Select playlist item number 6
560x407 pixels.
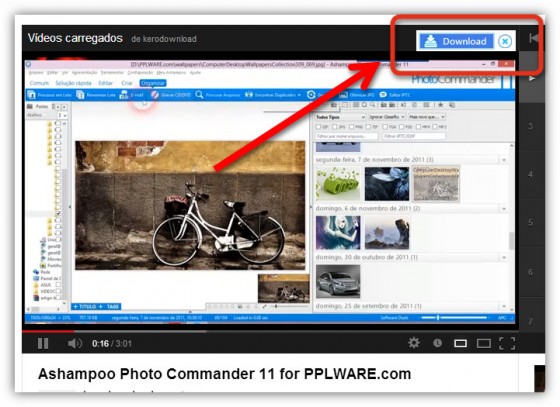click(530, 272)
